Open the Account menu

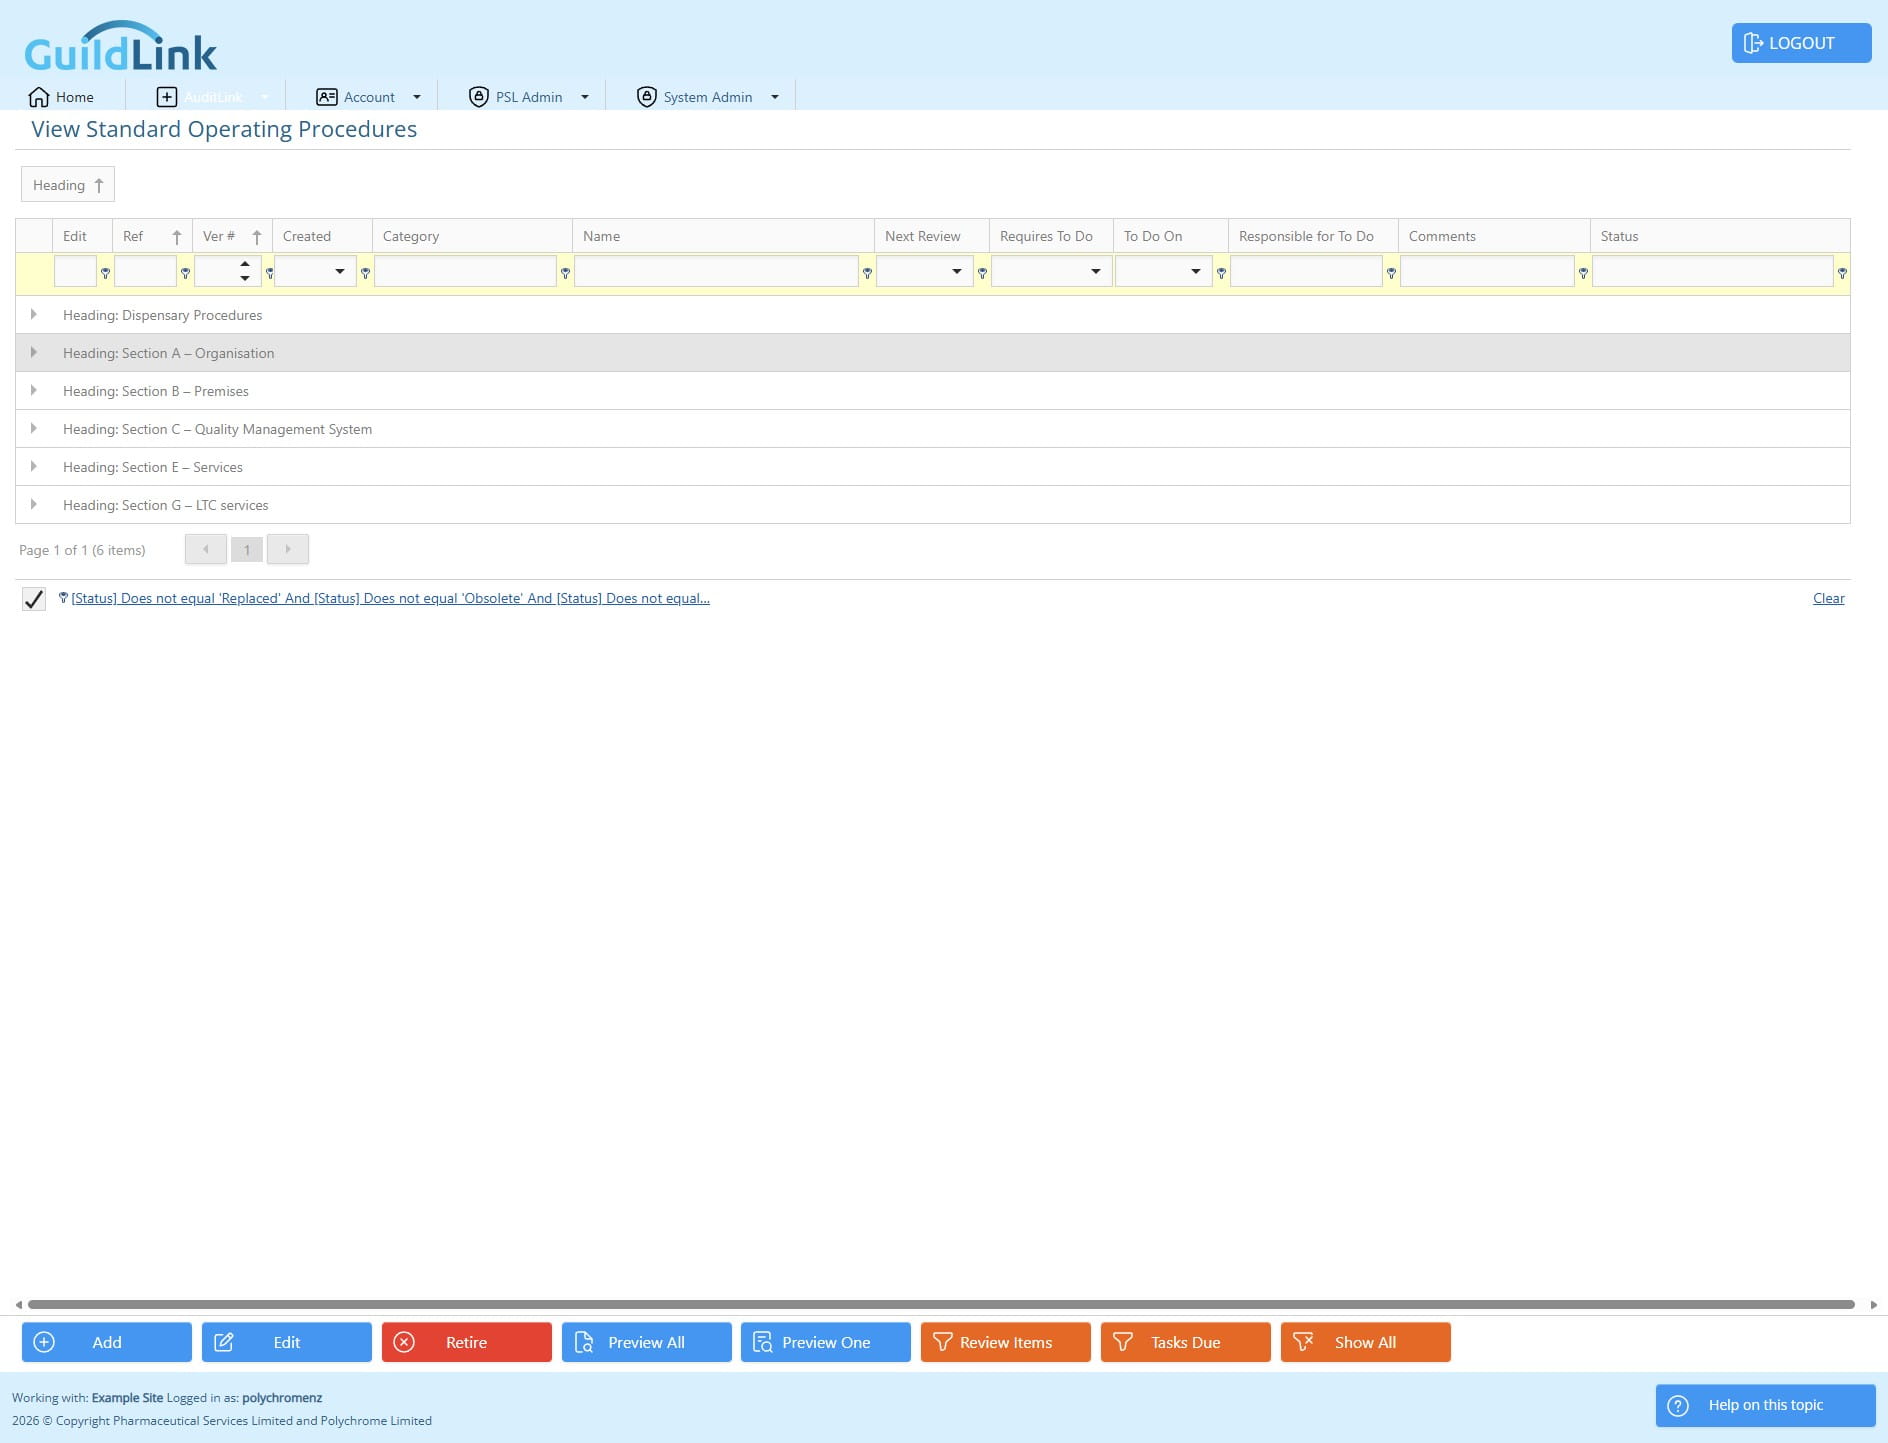tap(369, 97)
